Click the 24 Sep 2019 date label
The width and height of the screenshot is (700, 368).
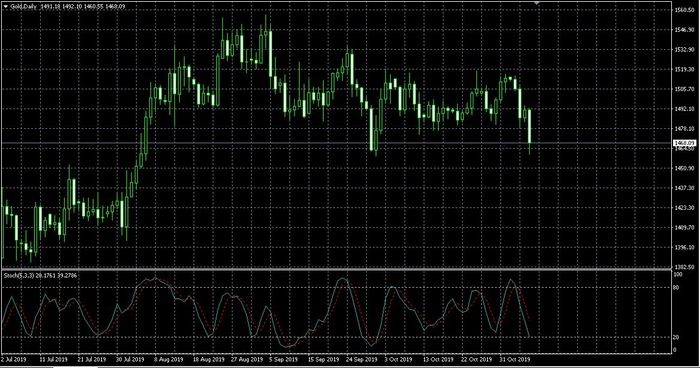[361, 359]
